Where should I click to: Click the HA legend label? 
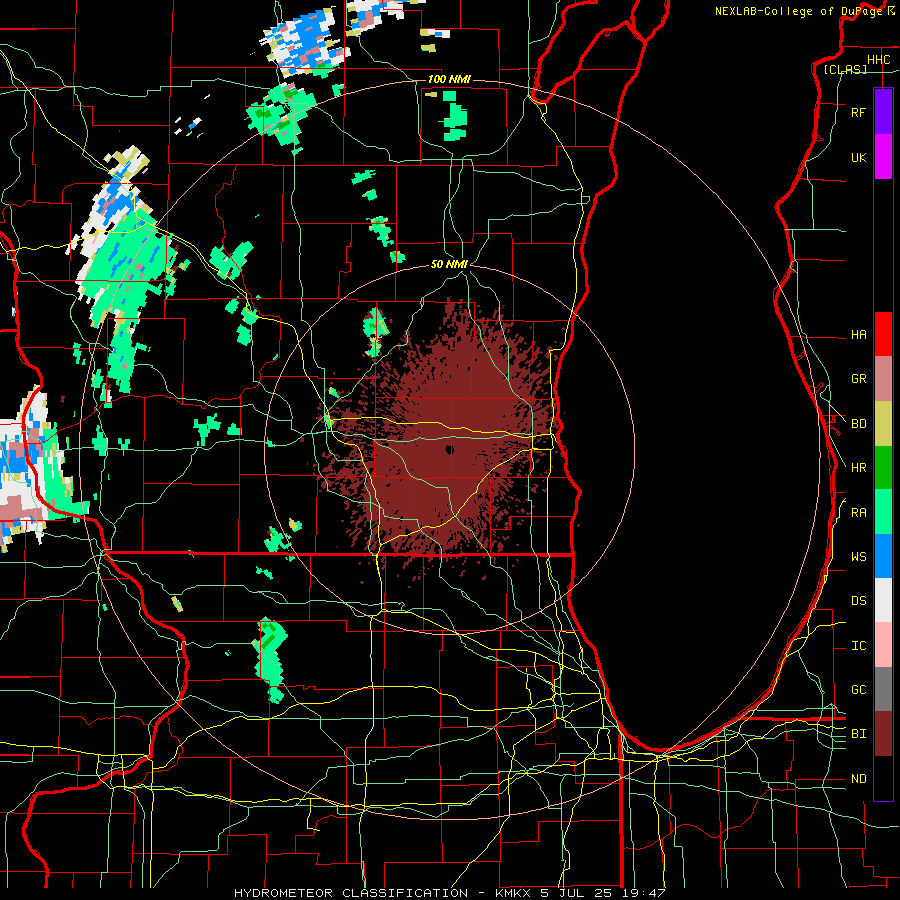[x=858, y=334]
